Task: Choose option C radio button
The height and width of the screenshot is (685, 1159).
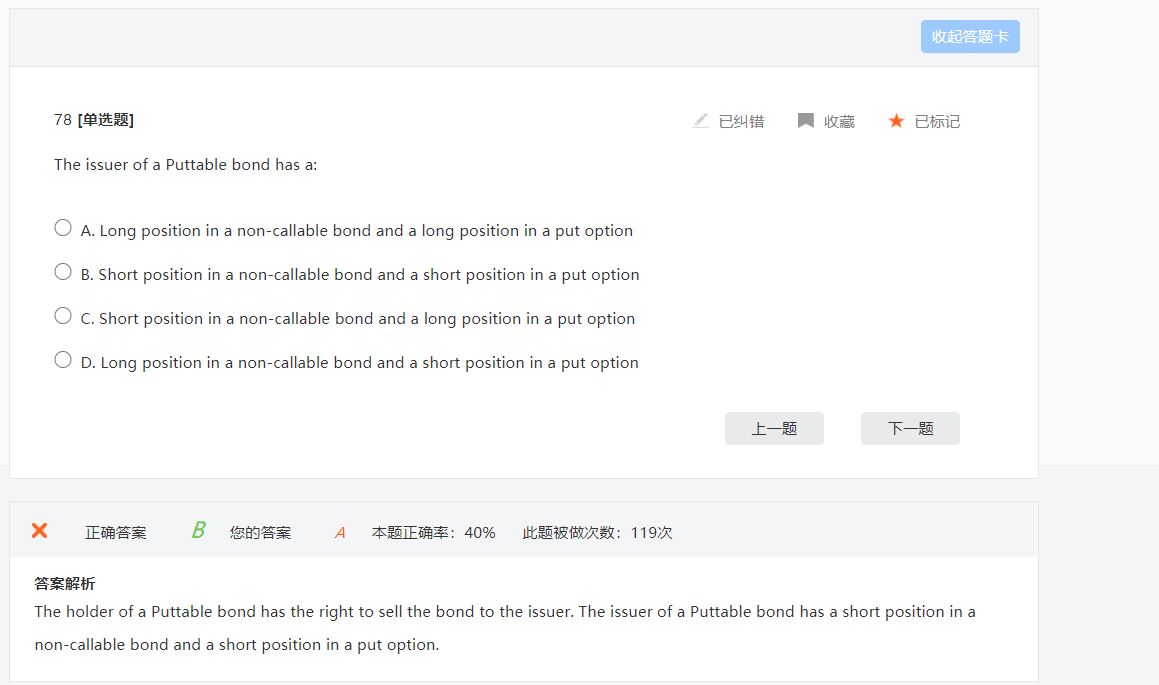Action: coord(63,316)
